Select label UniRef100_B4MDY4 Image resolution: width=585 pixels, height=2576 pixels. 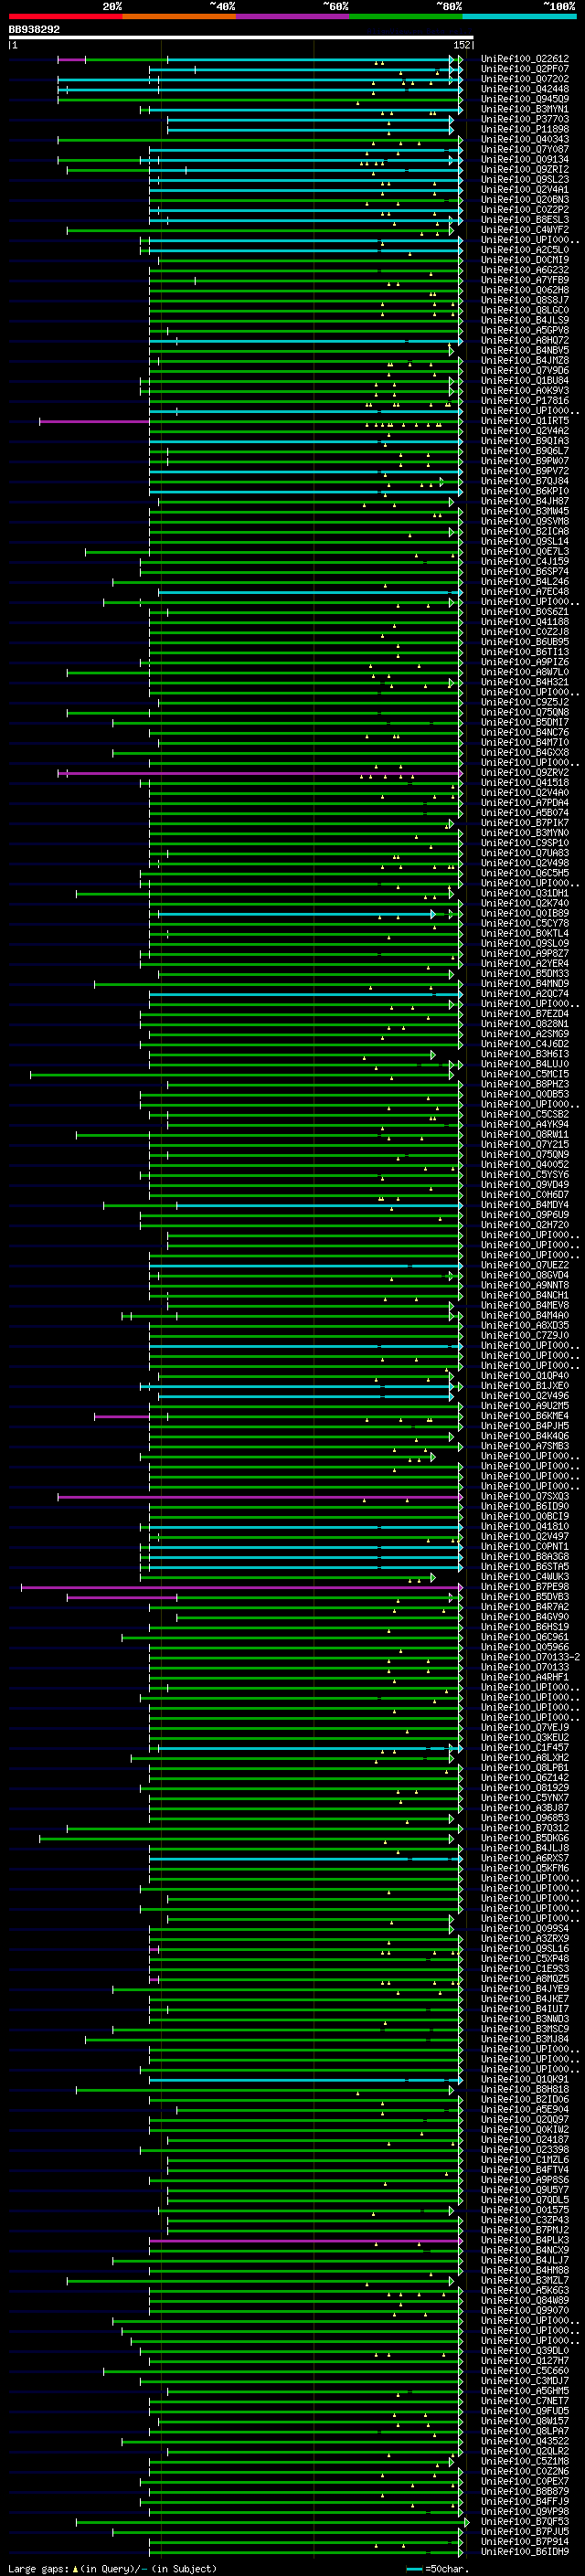coord(525,1205)
